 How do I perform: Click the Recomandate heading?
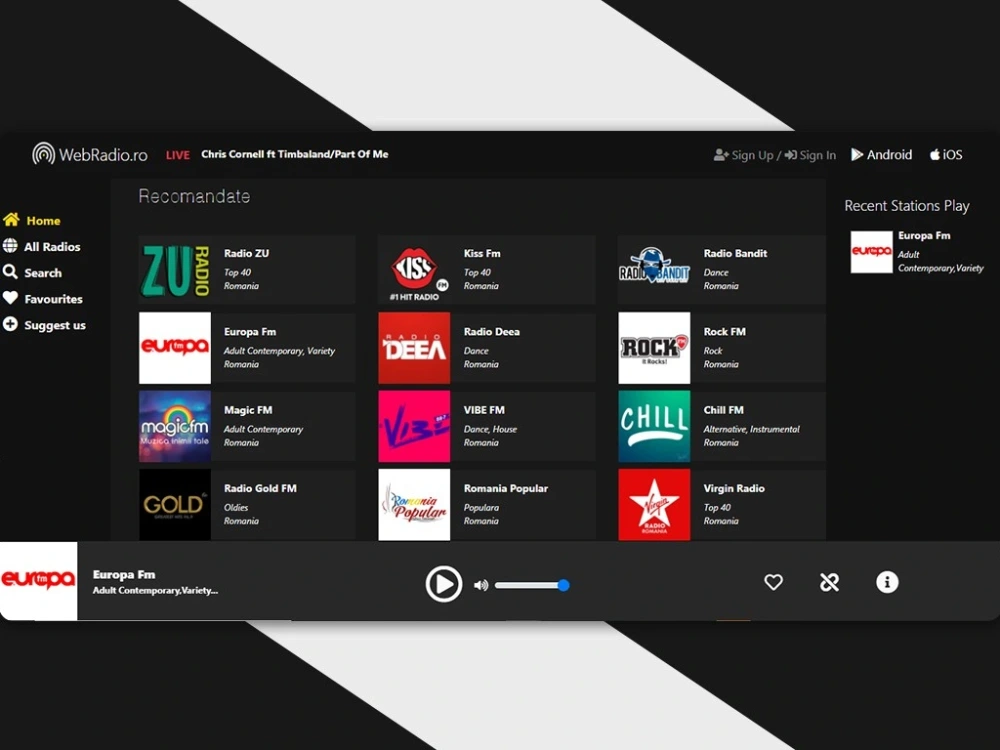195,196
